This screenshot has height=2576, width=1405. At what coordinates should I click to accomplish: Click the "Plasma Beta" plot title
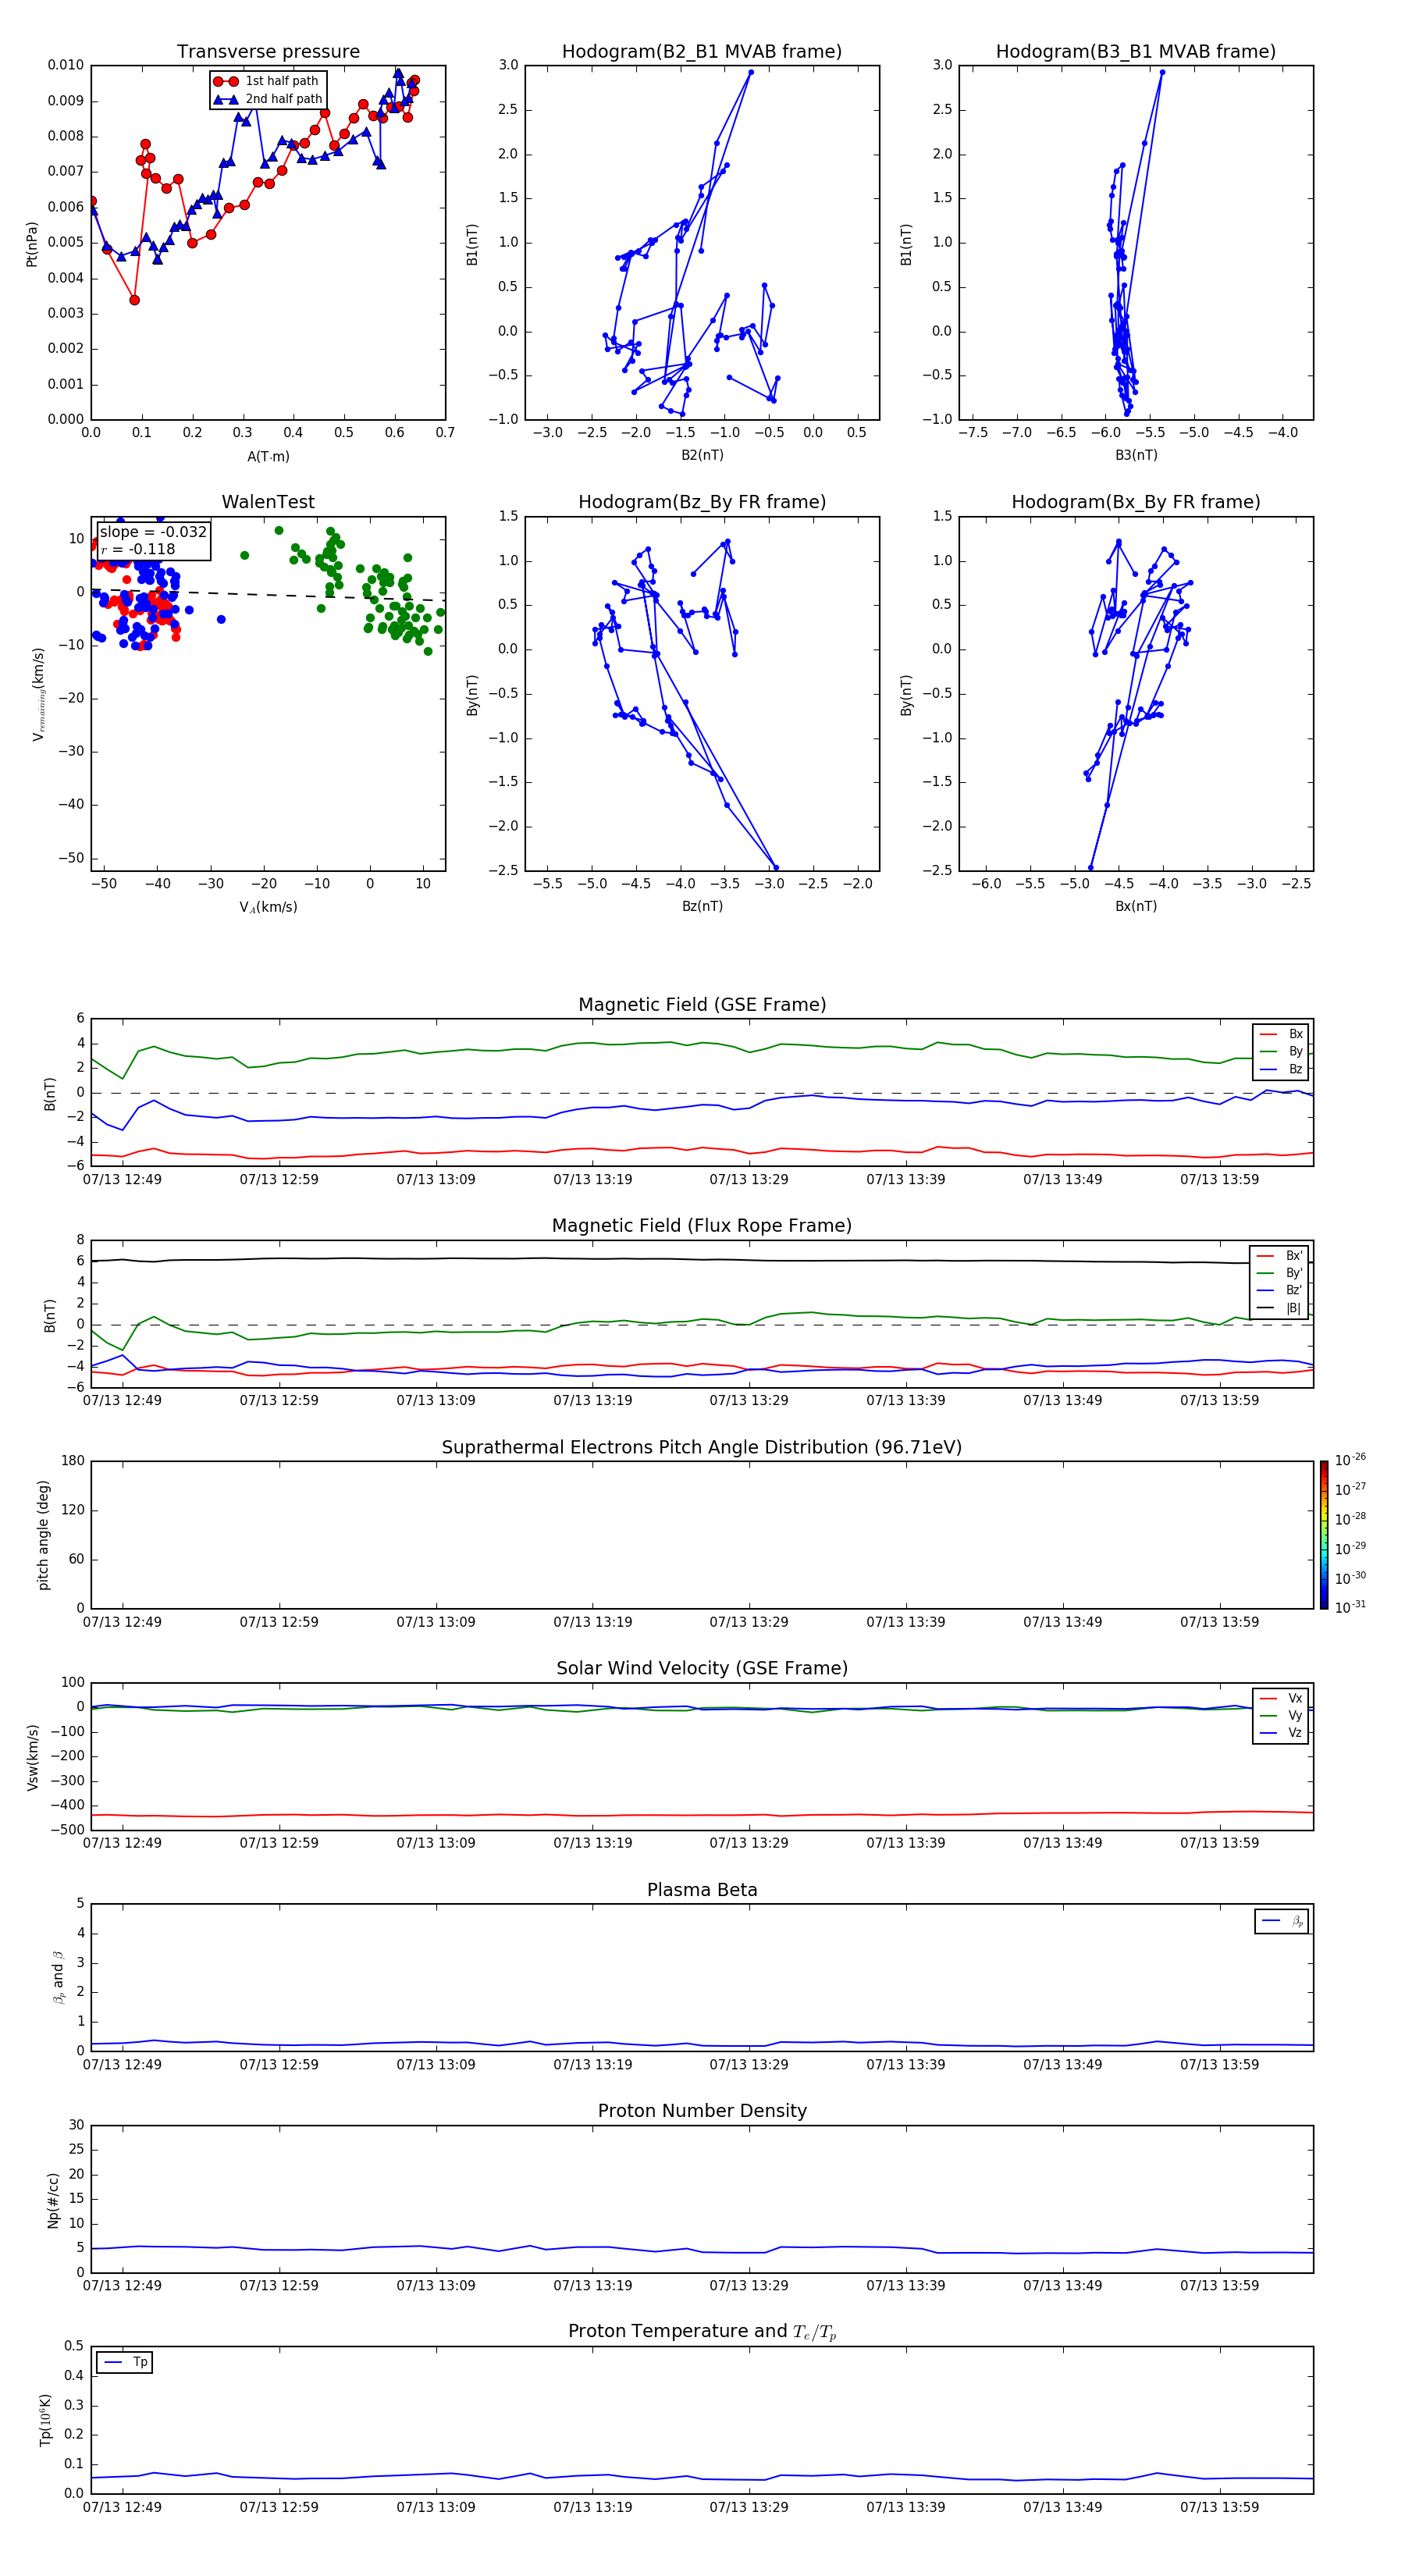pos(702,1891)
